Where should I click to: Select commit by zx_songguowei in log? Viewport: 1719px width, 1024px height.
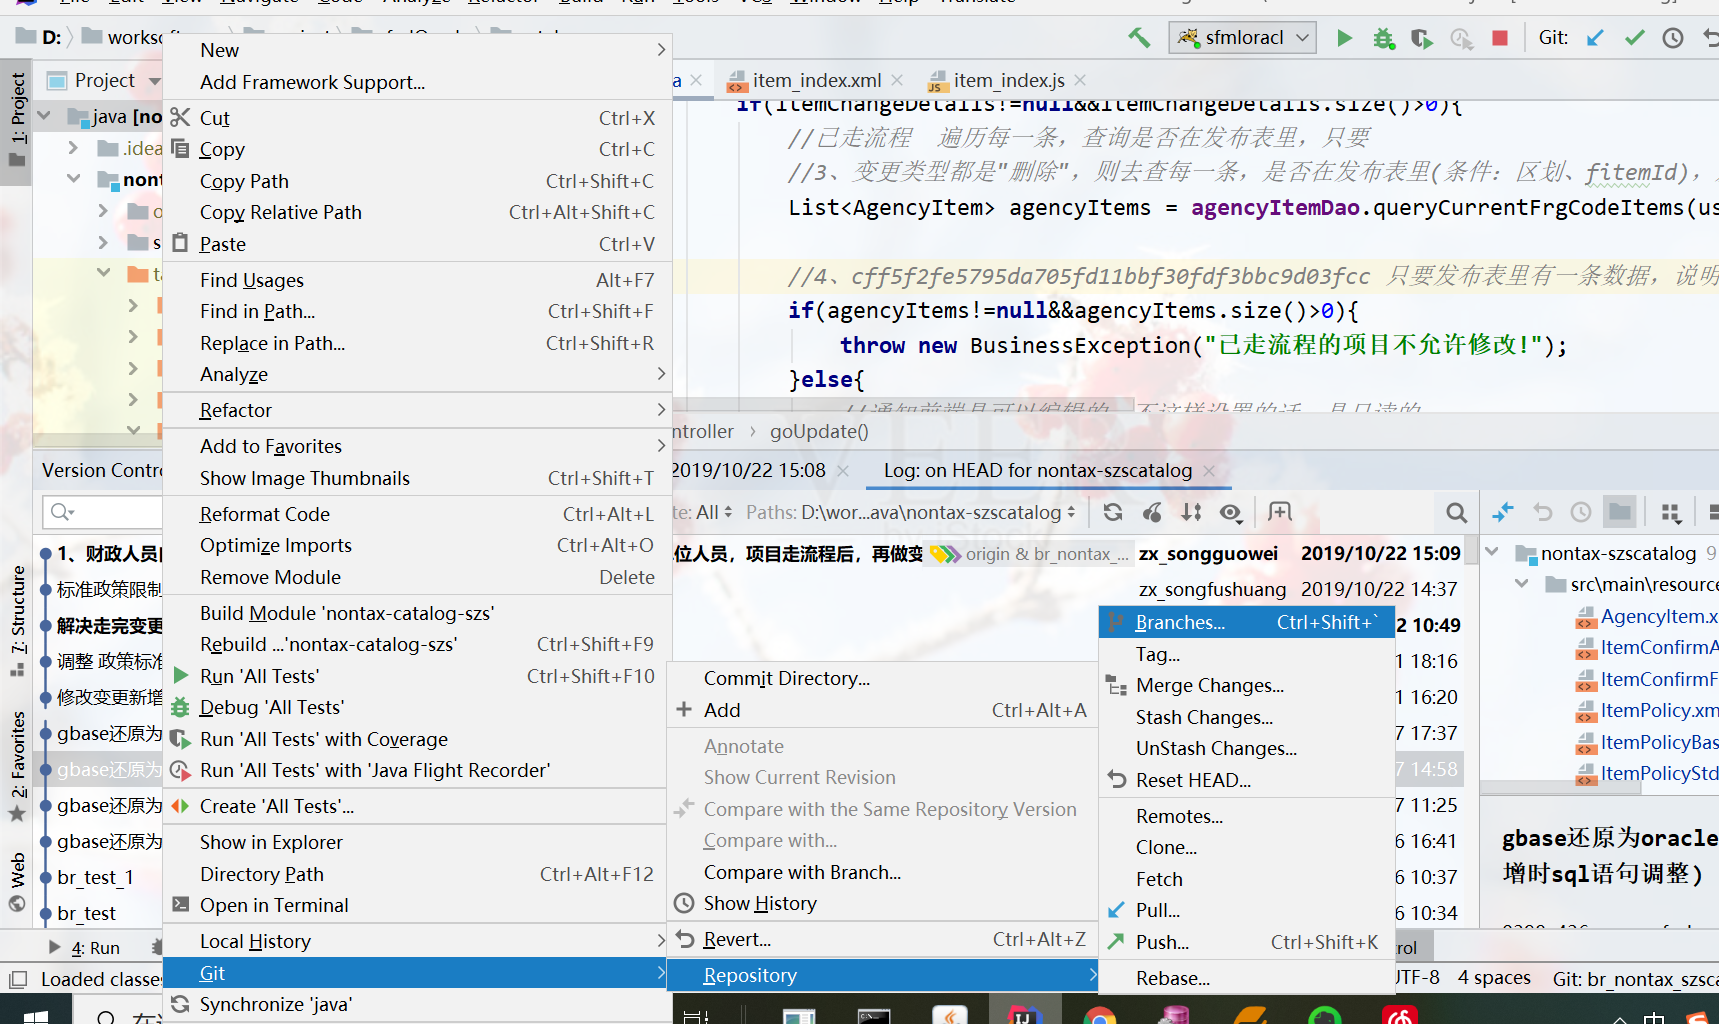(1208, 553)
